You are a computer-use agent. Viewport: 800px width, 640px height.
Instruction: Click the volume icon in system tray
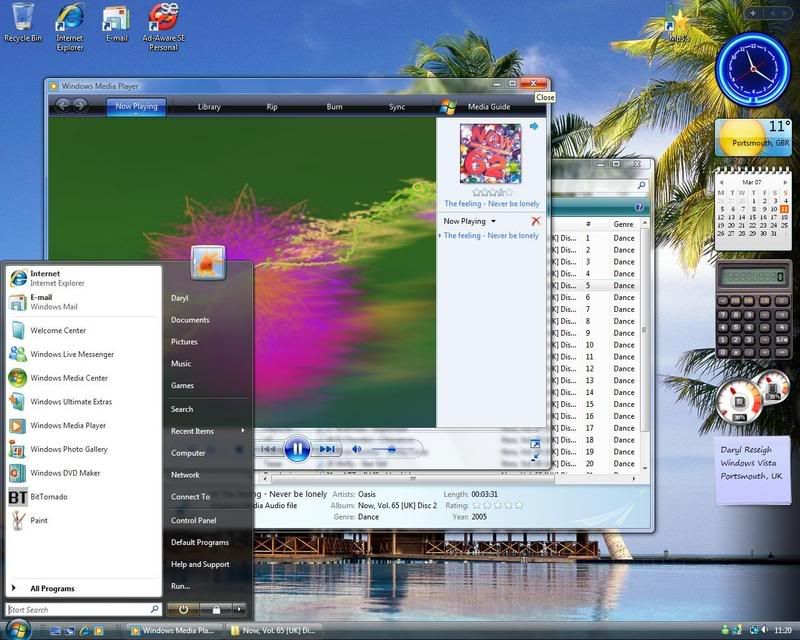pos(764,630)
